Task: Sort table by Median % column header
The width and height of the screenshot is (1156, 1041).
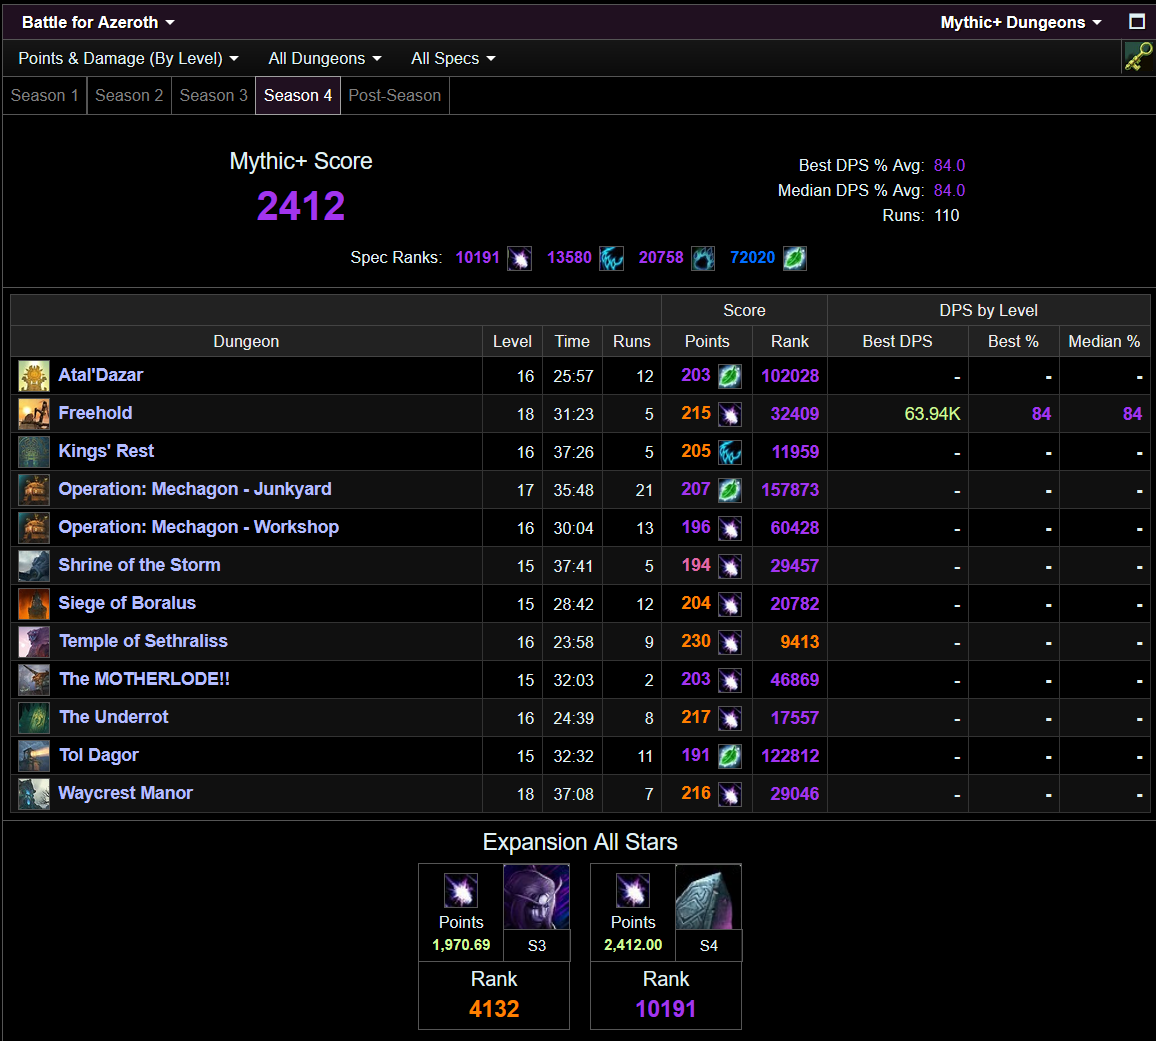Action: 1104,341
